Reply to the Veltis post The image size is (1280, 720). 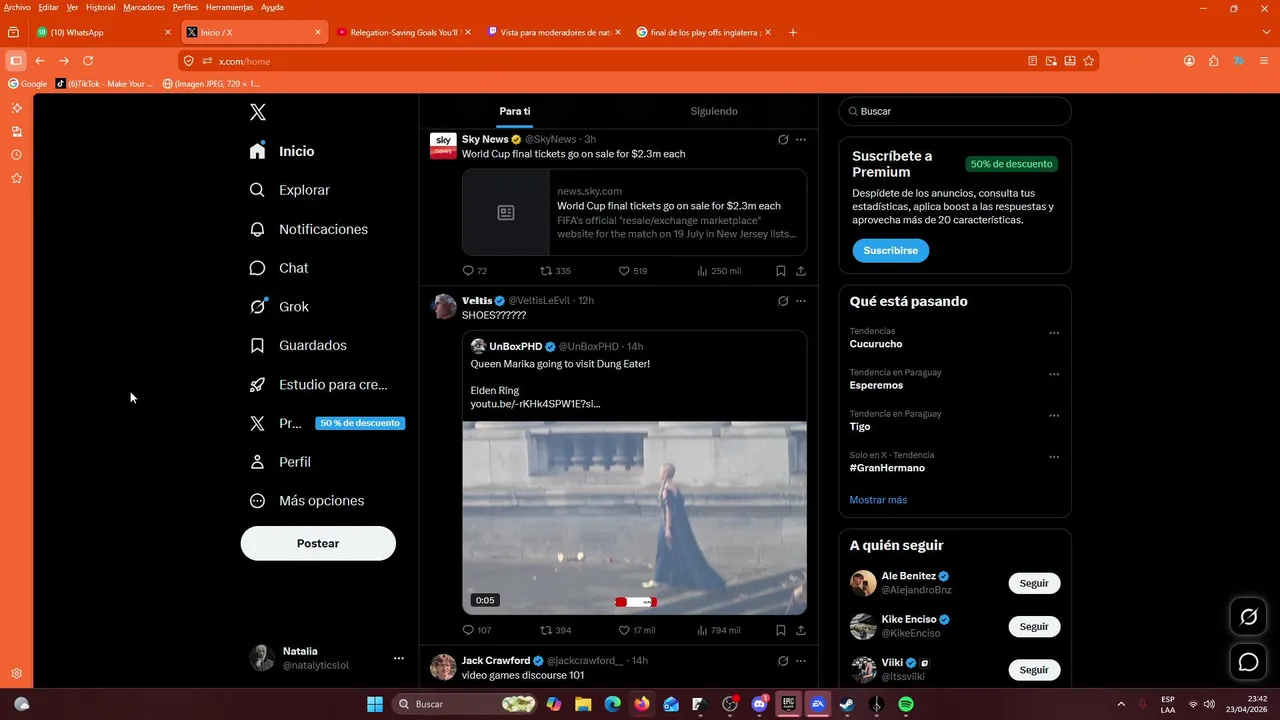477,631
